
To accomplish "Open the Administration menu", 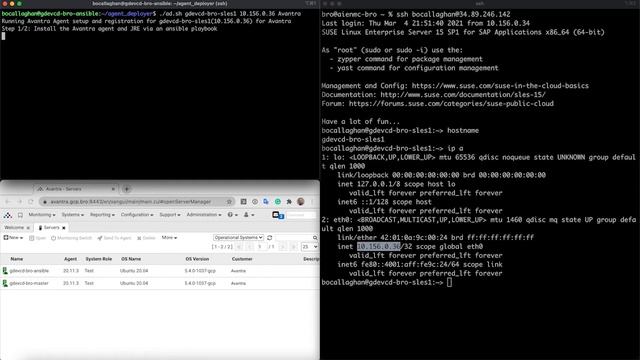I will tap(204, 215).
